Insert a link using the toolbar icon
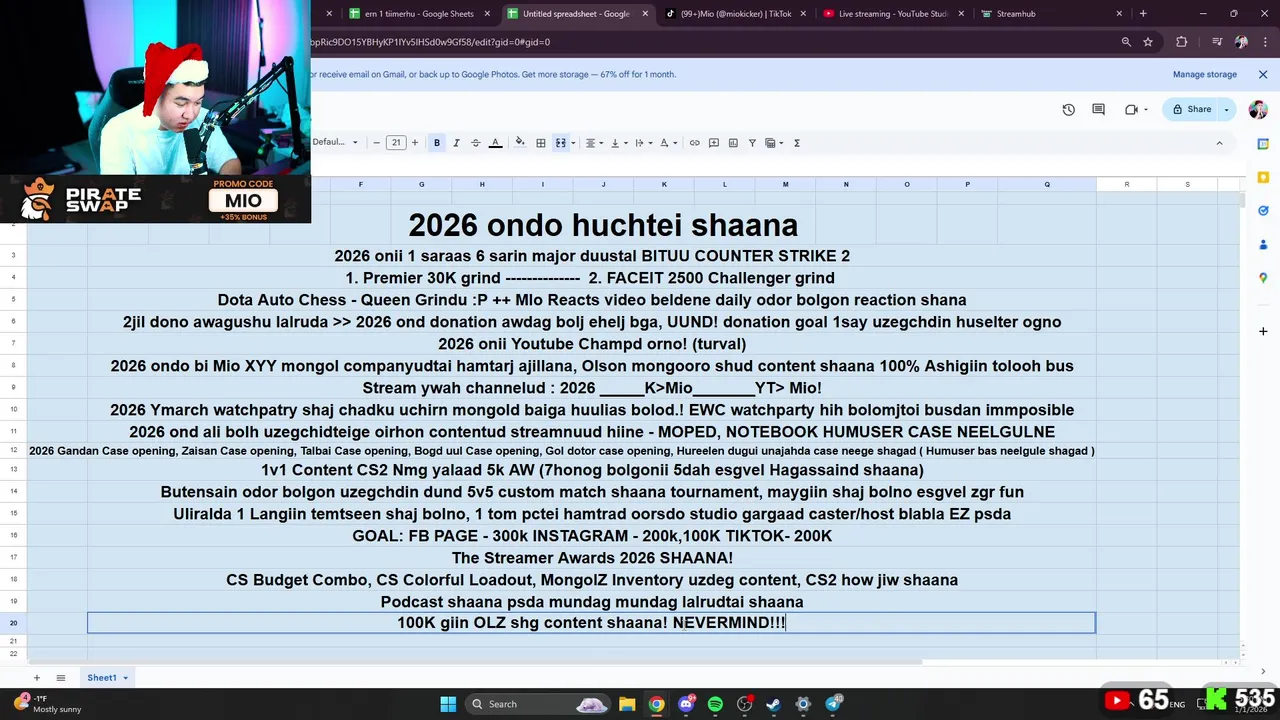The width and height of the screenshot is (1280, 720). tap(694, 143)
